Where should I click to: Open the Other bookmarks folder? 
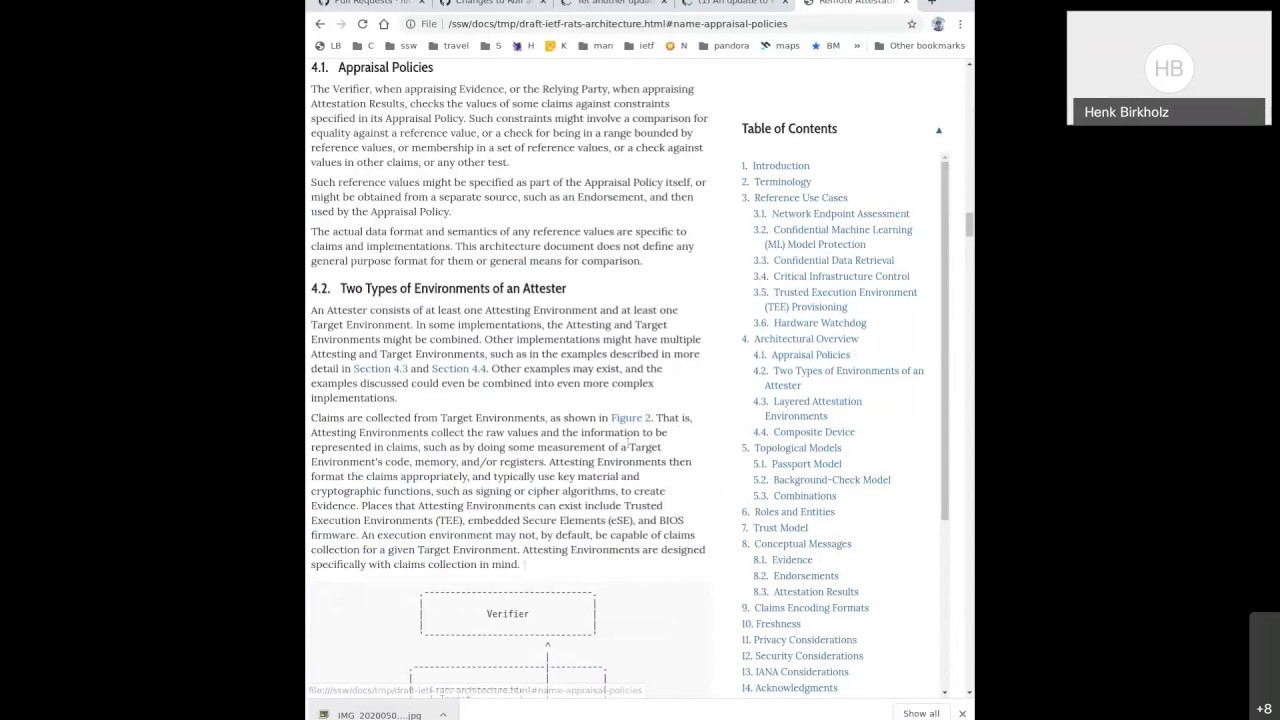coord(919,46)
